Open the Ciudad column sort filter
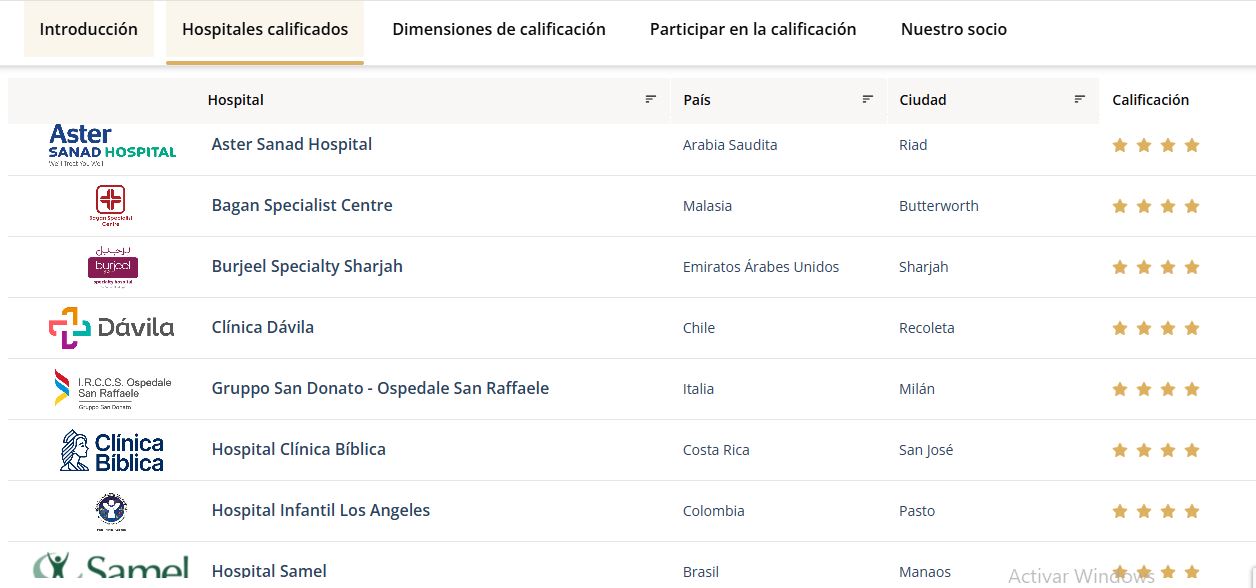The image size is (1256, 588). click(1080, 99)
